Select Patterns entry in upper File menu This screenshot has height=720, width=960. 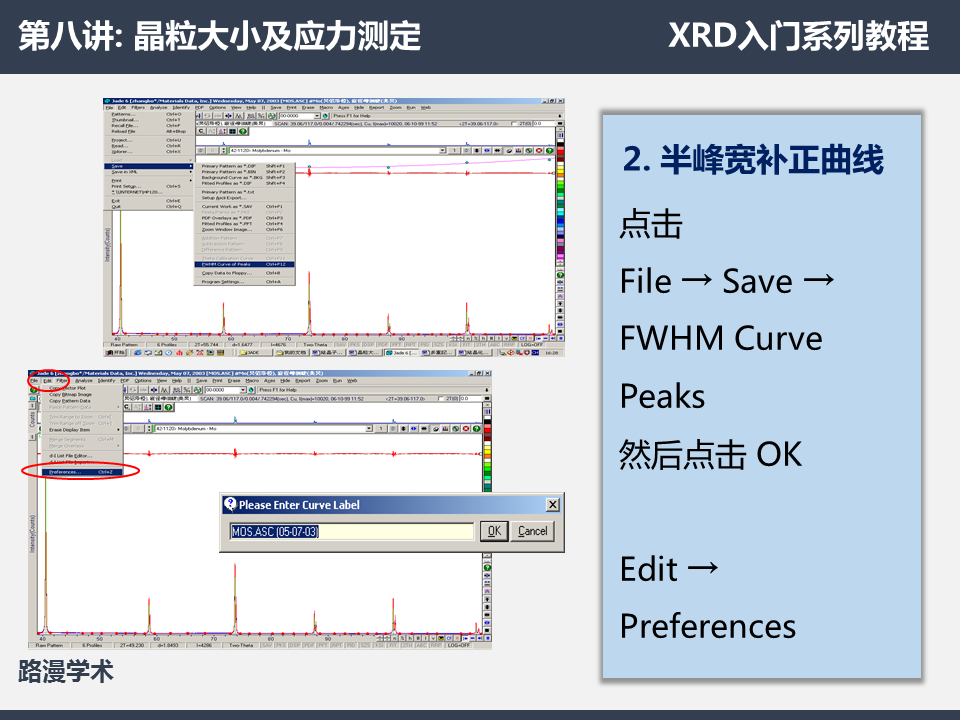[148, 114]
